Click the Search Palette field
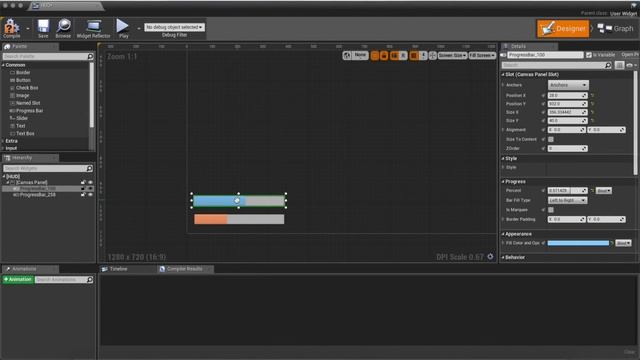 click(48, 56)
